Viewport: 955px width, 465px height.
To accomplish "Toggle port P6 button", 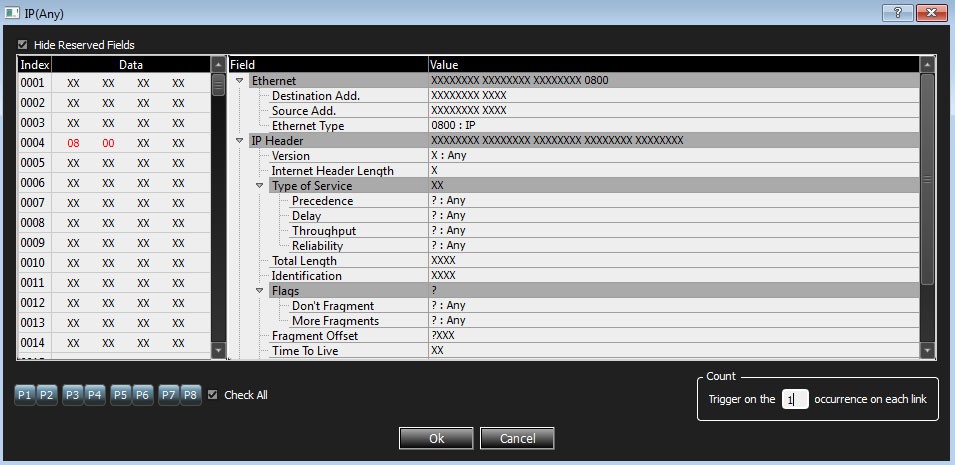I will pyautogui.click(x=143, y=395).
